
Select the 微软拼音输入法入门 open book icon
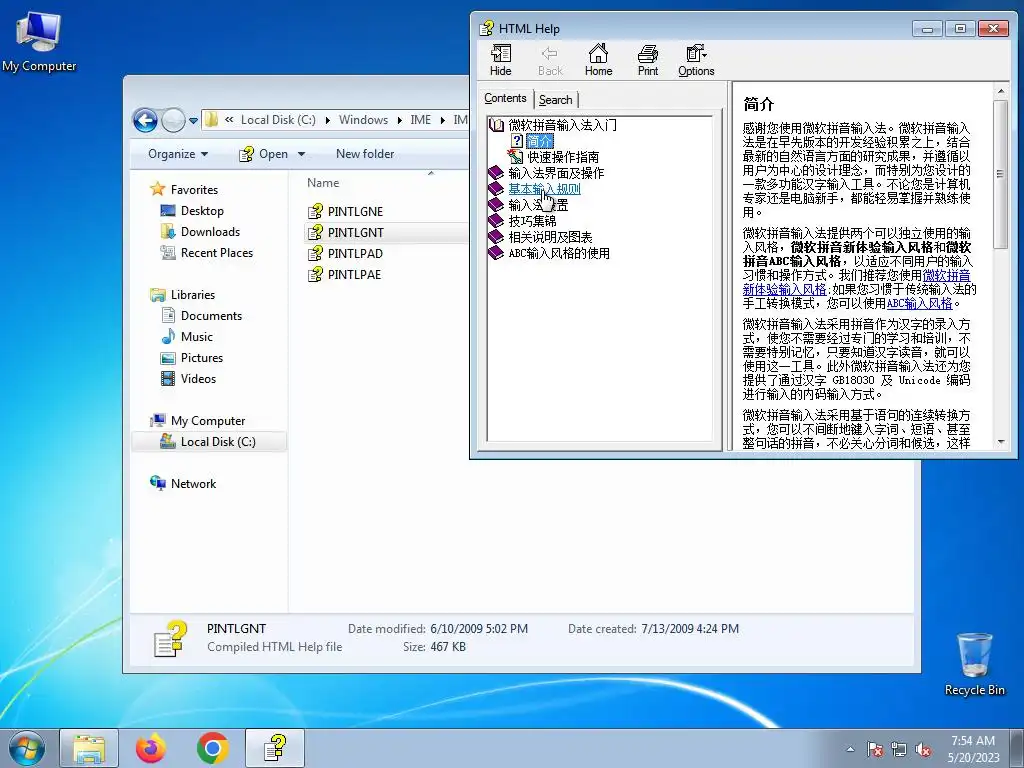point(496,125)
